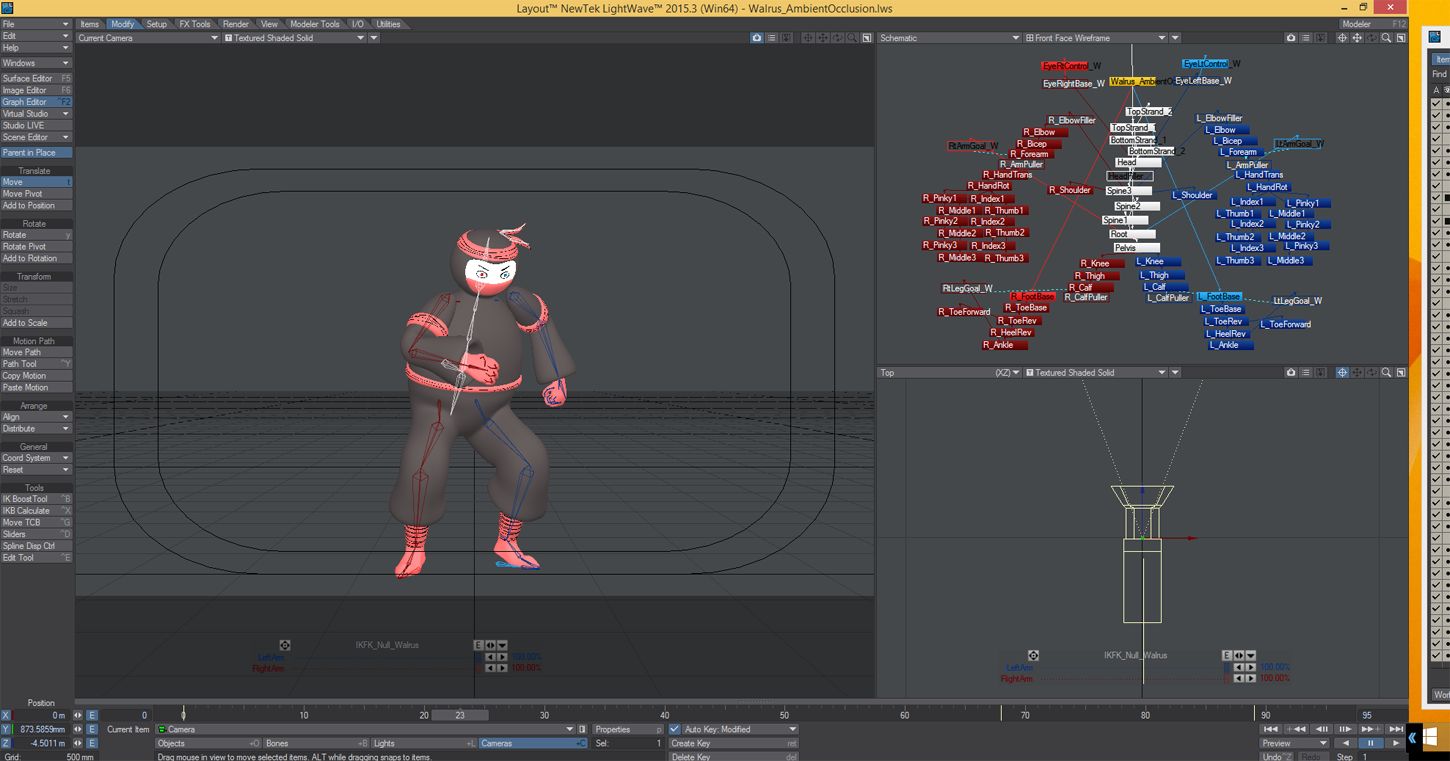Click zoom magnifier icon in Top viewport header
The image size is (1450, 761).
pos(1386,372)
